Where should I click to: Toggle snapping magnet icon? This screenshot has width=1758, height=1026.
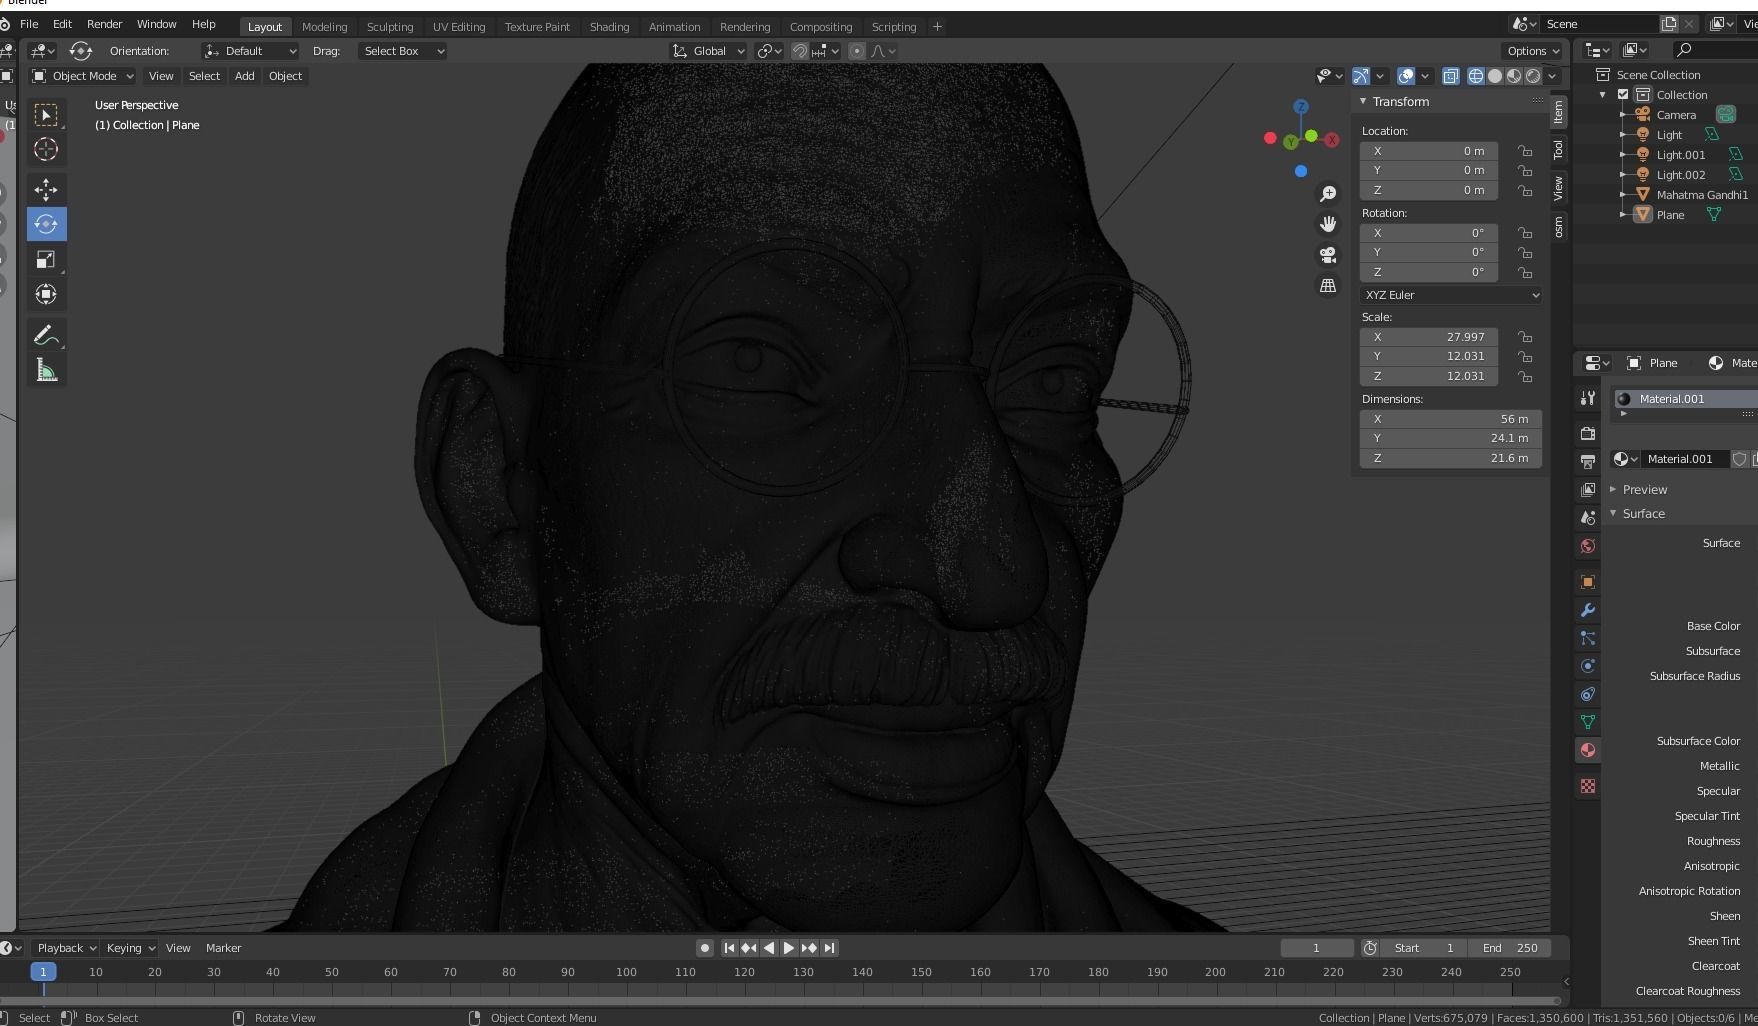800,51
